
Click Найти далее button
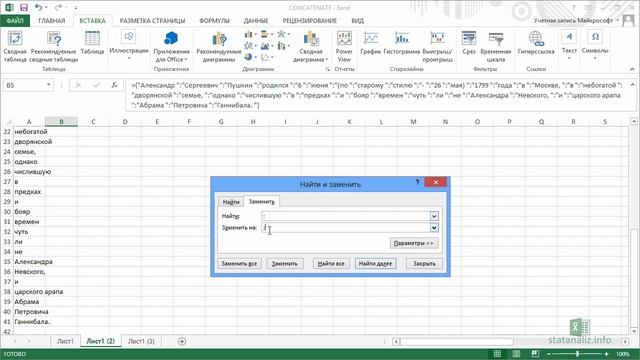pyautogui.click(x=375, y=264)
